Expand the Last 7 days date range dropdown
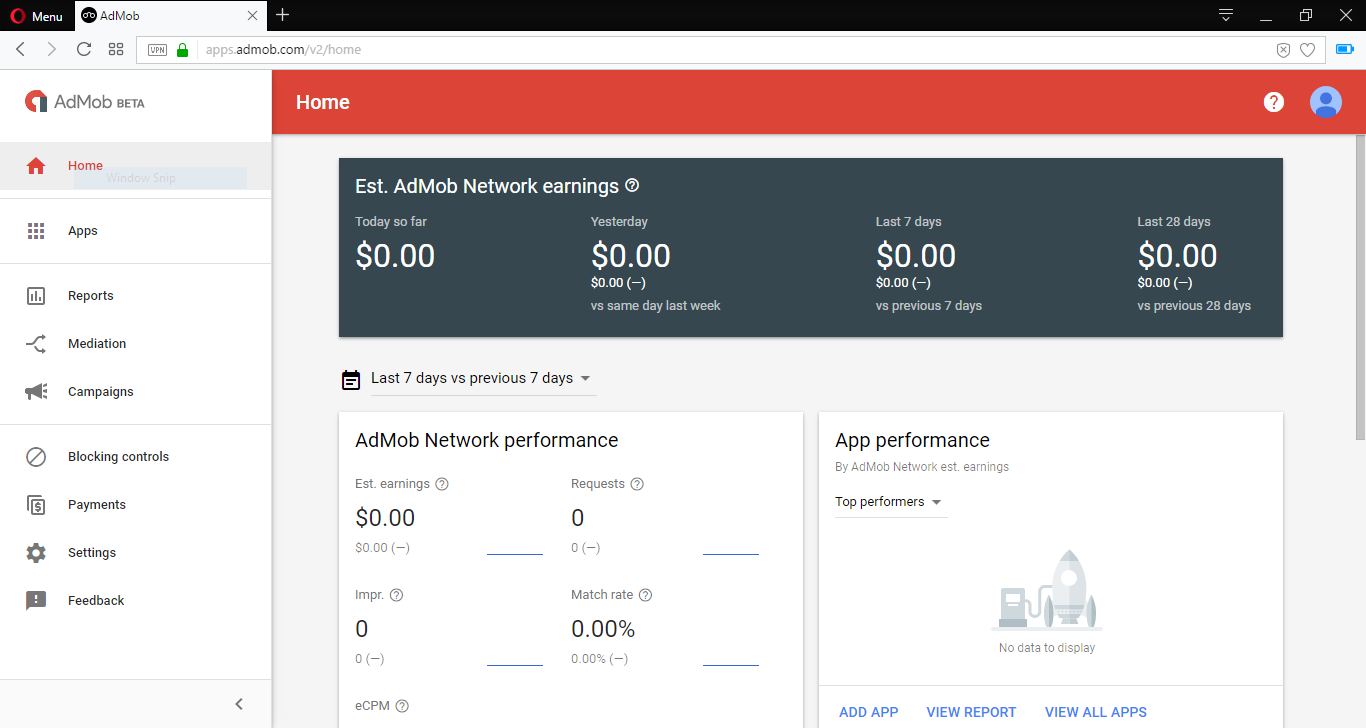1366x728 pixels. pos(482,379)
